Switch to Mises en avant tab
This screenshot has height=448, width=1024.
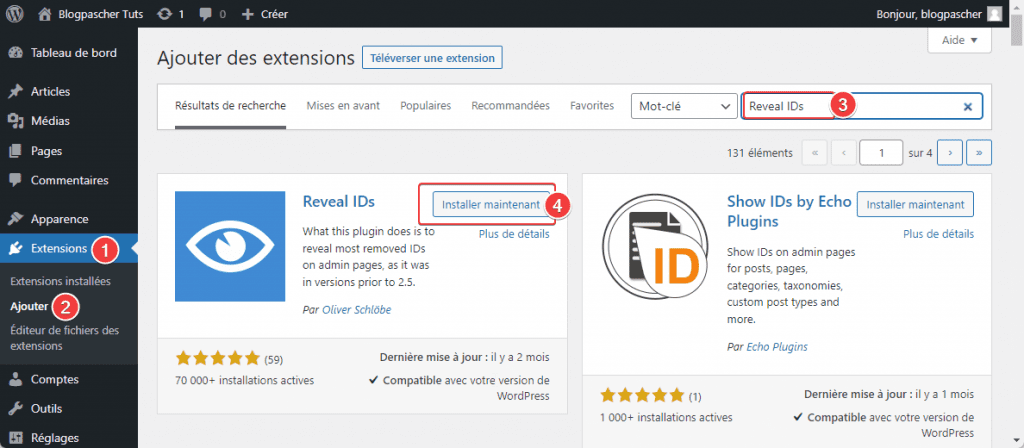tap(343, 106)
